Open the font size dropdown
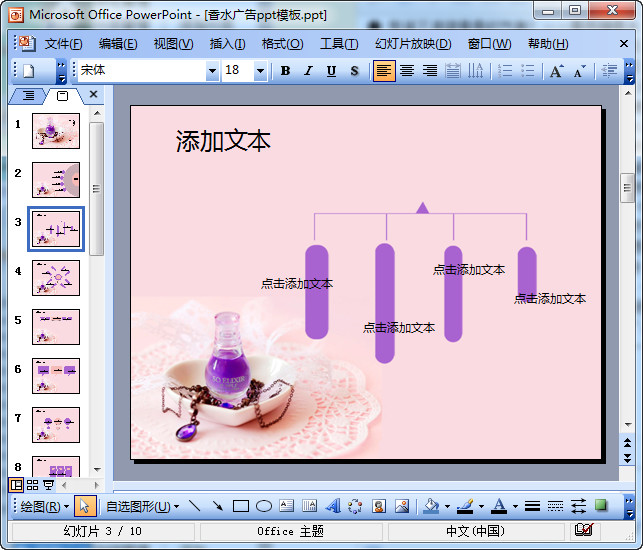 pyautogui.click(x=260, y=71)
